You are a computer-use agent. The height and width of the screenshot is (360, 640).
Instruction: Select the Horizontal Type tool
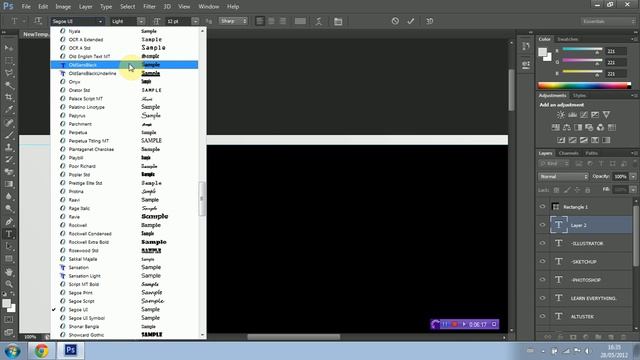pos(9,234)
